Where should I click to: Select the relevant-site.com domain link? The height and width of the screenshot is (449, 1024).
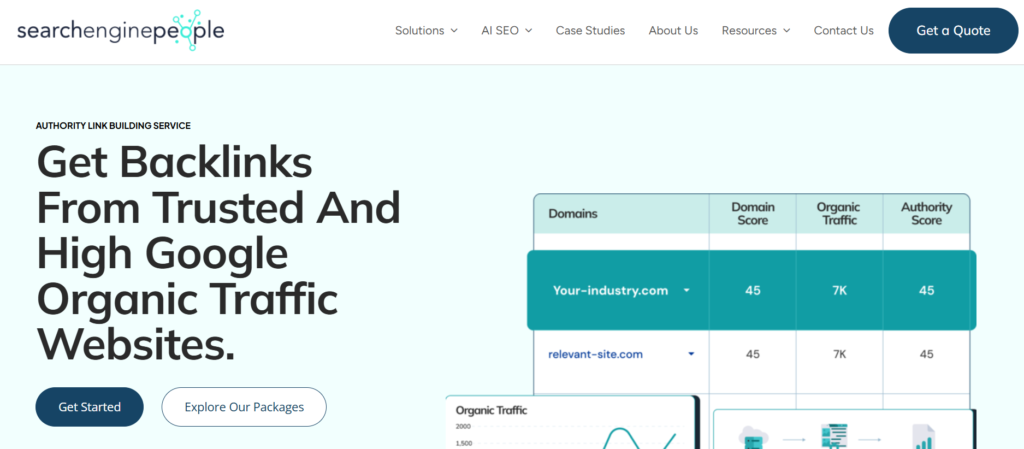point(595,354)
